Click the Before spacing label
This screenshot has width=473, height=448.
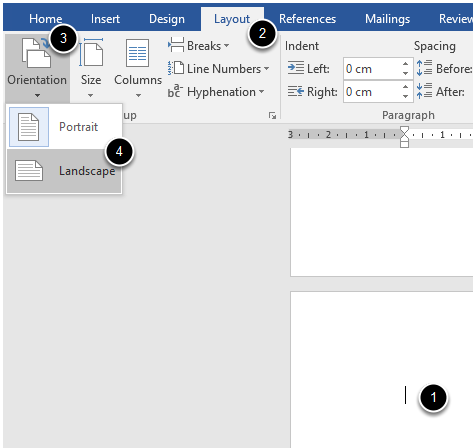pyautogui.click(x=454, y=69)
